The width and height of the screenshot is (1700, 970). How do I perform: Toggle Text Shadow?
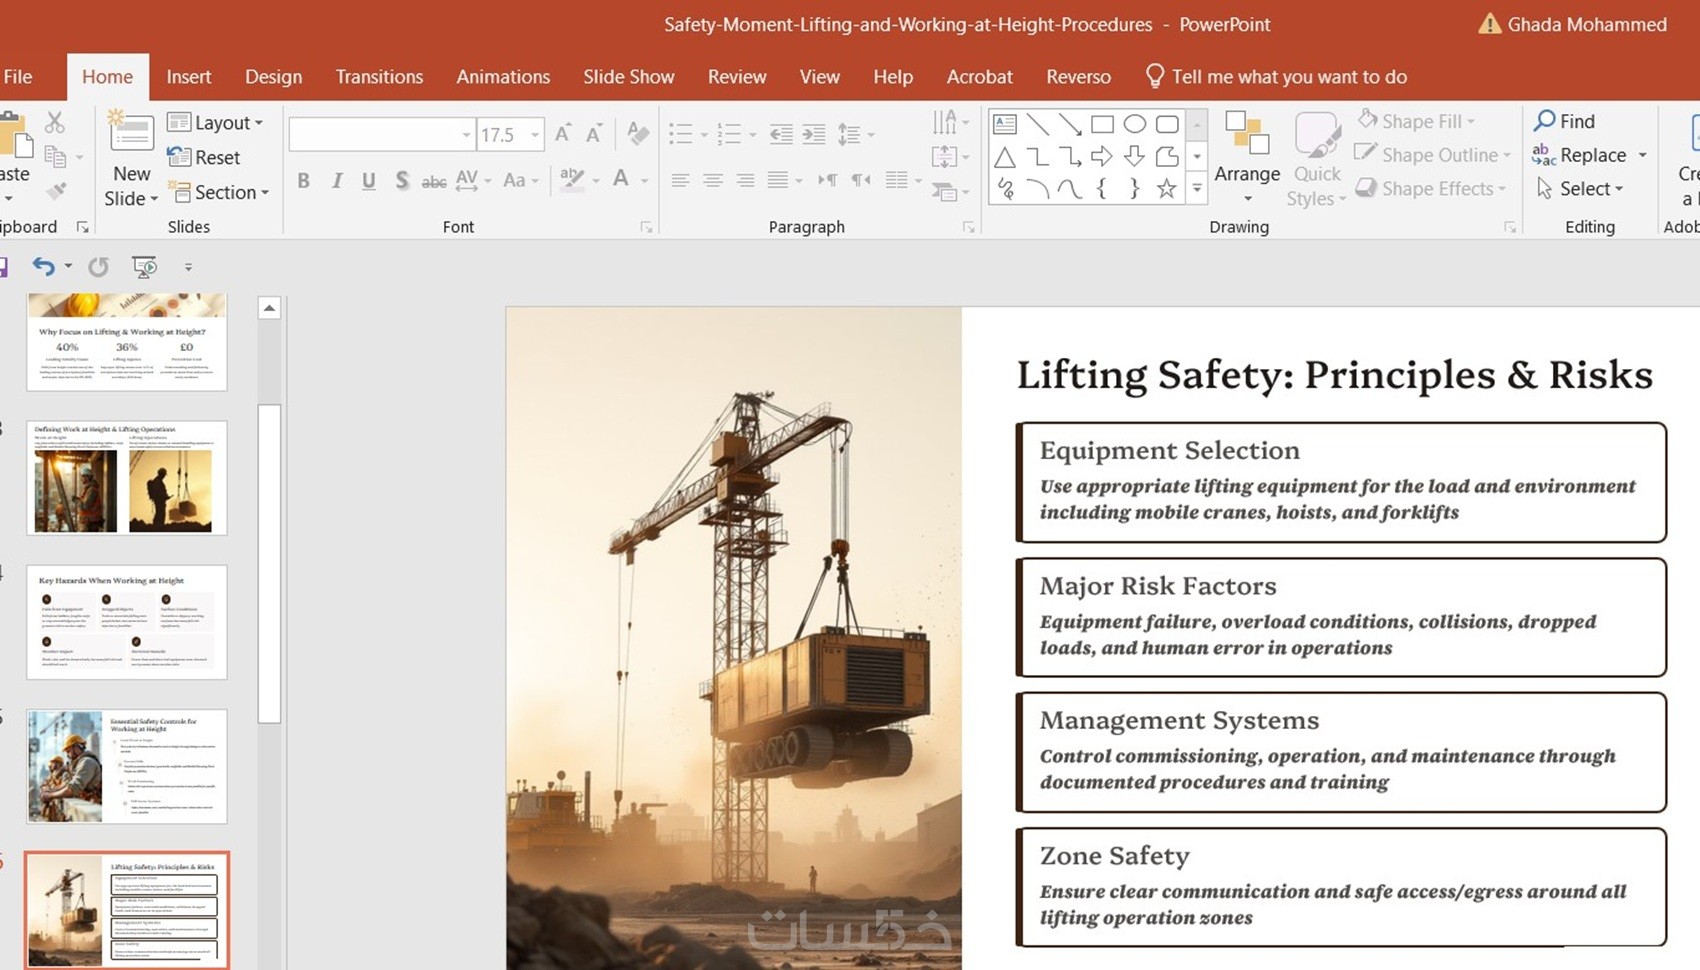(401, 180)
